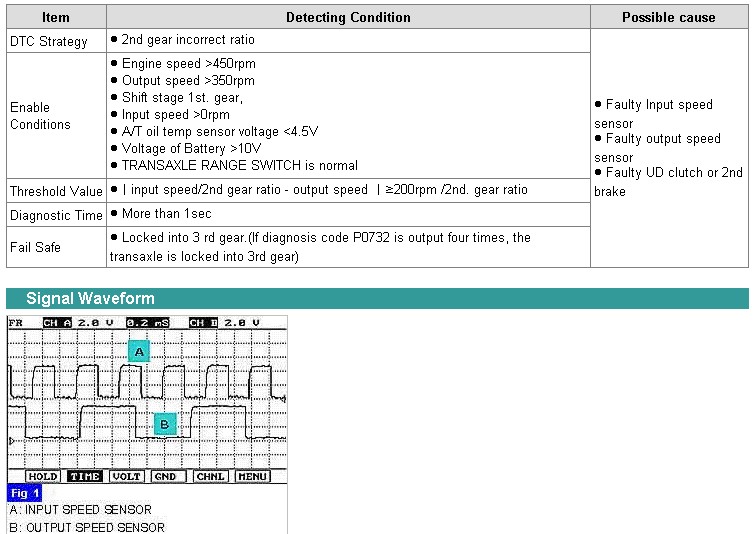Viewport: 755px width, 534px height.
Task: Click the teal A waveform marker
Action: [x=139, y=351]
